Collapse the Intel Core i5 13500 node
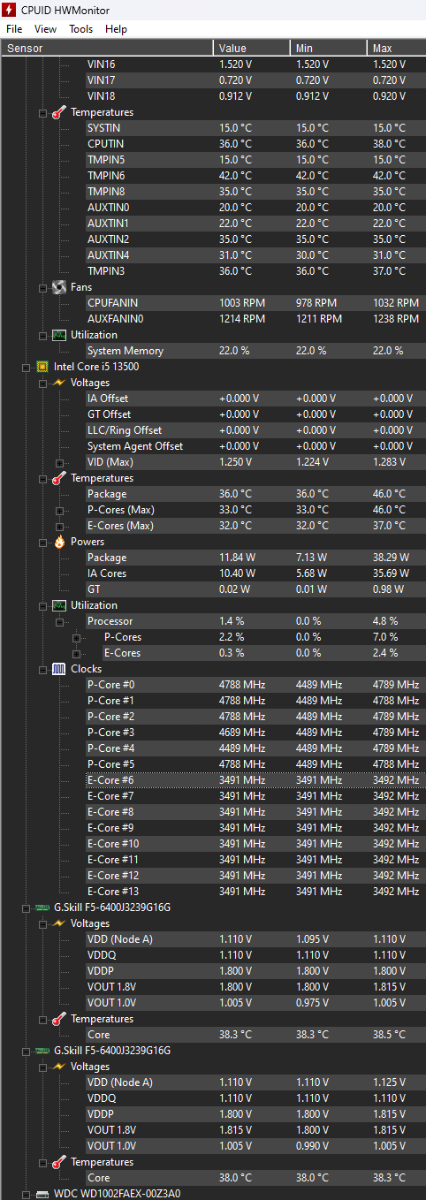 pyautogui.click(x=25, y=367)
